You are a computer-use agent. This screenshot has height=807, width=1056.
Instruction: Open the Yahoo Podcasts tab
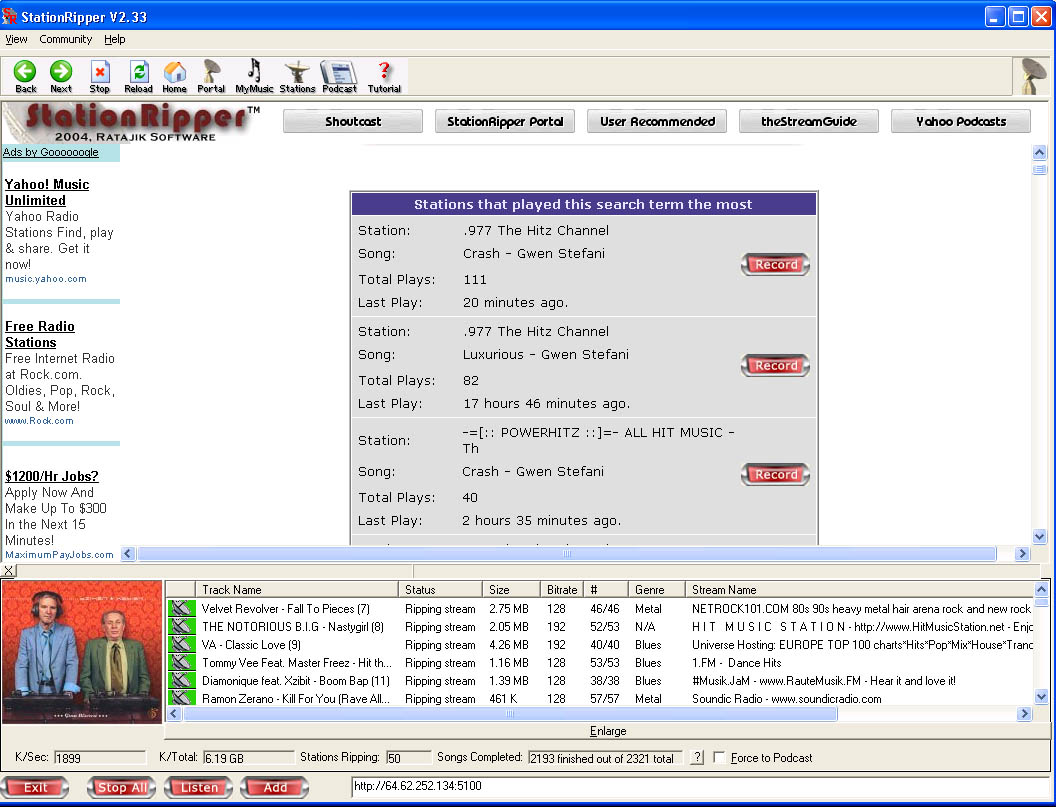961,121
